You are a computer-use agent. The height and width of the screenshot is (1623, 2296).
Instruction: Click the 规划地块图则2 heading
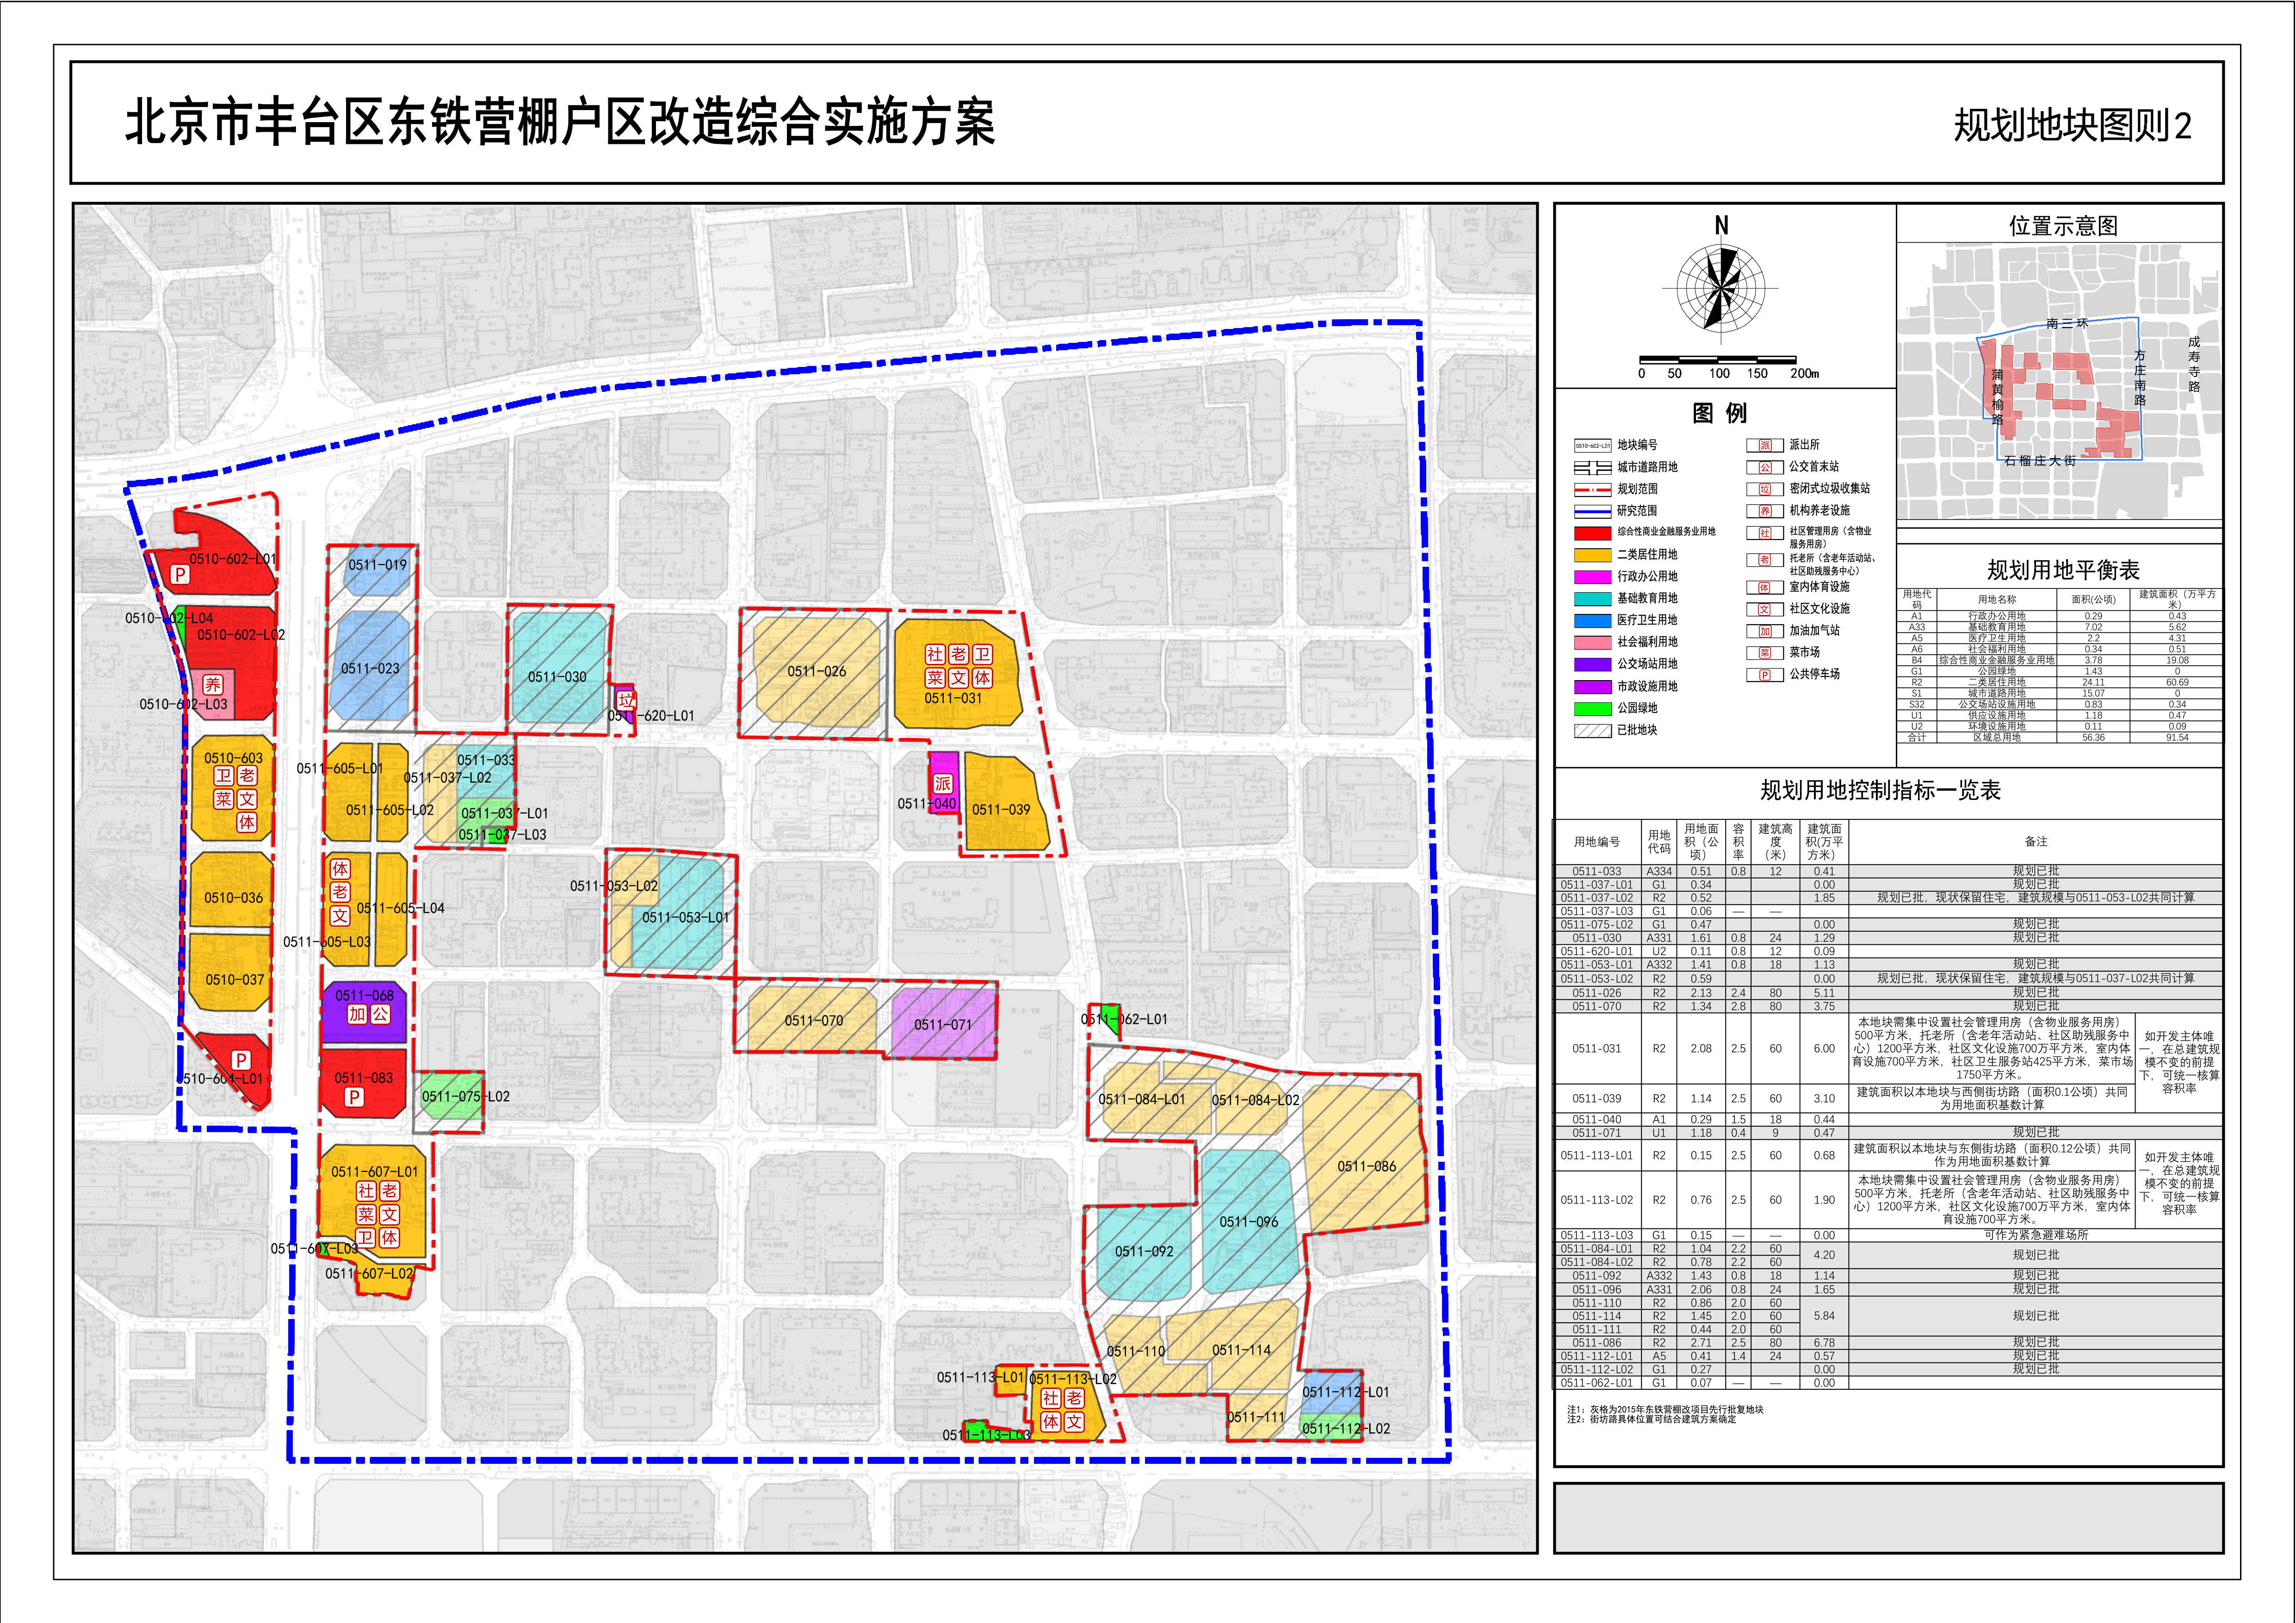tap(2072, 125)
